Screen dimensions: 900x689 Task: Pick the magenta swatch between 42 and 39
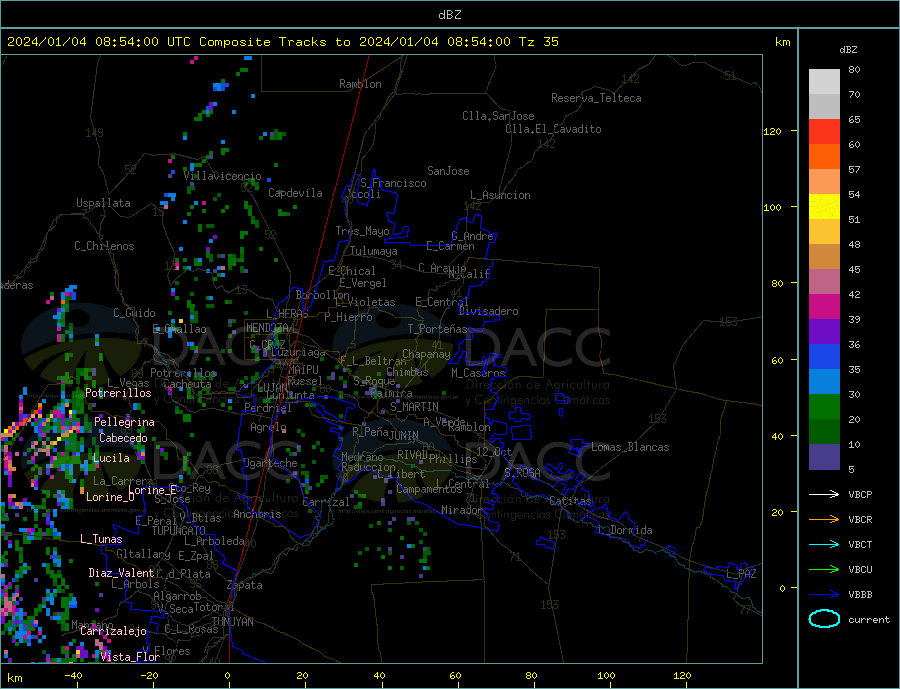(824, 307)
